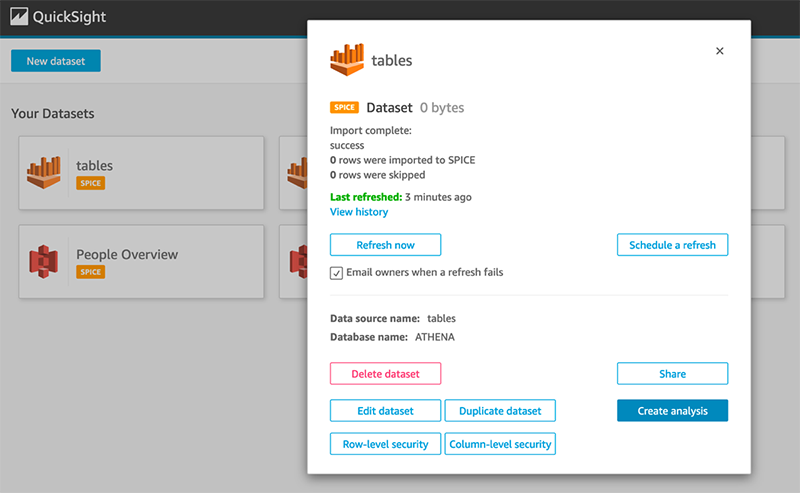
Task: Click 0 rows were skipped text
Action: 378,175
